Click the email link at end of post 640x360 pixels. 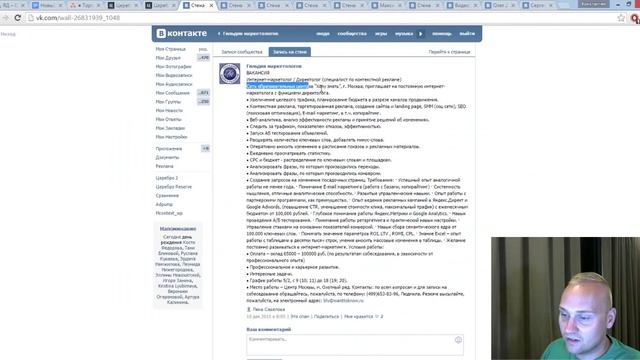point(343,301)
